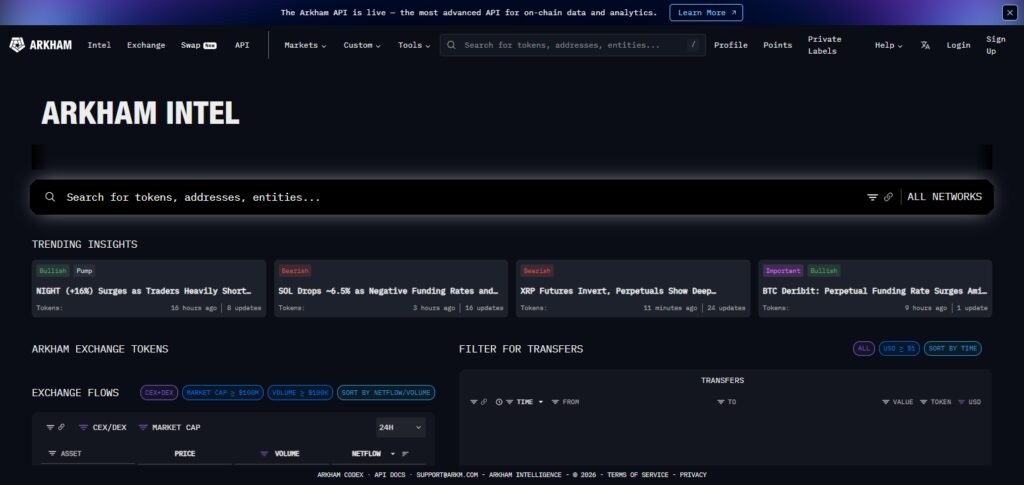Open Private Labels in the navbar
The image size is (1024, 485).
coord(824,45)
